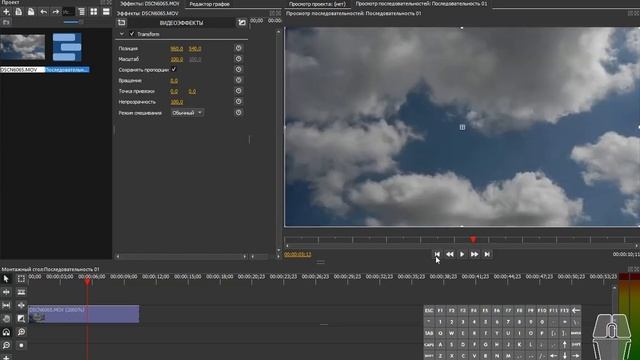The height and width of the screenshot is (360, 640).
Task: Click the Play button in viewer
Action: 462,254
